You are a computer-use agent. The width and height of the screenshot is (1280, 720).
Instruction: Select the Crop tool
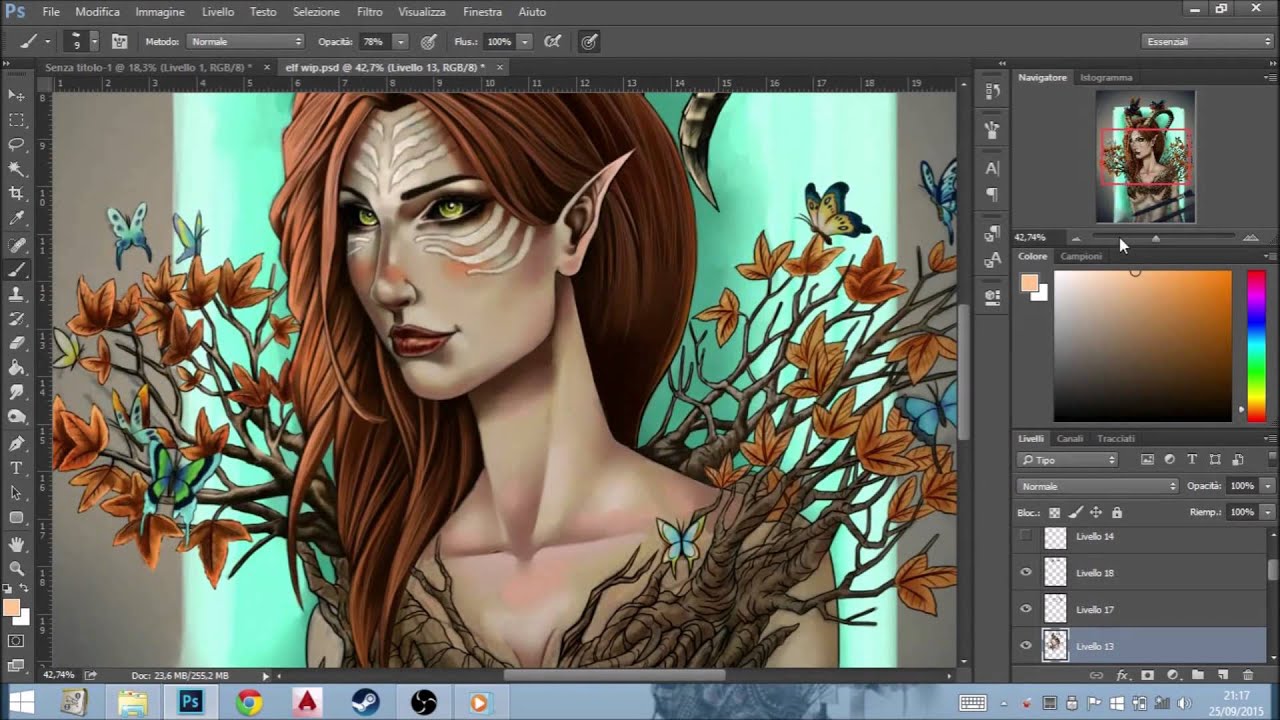click(x=16, y=193)
